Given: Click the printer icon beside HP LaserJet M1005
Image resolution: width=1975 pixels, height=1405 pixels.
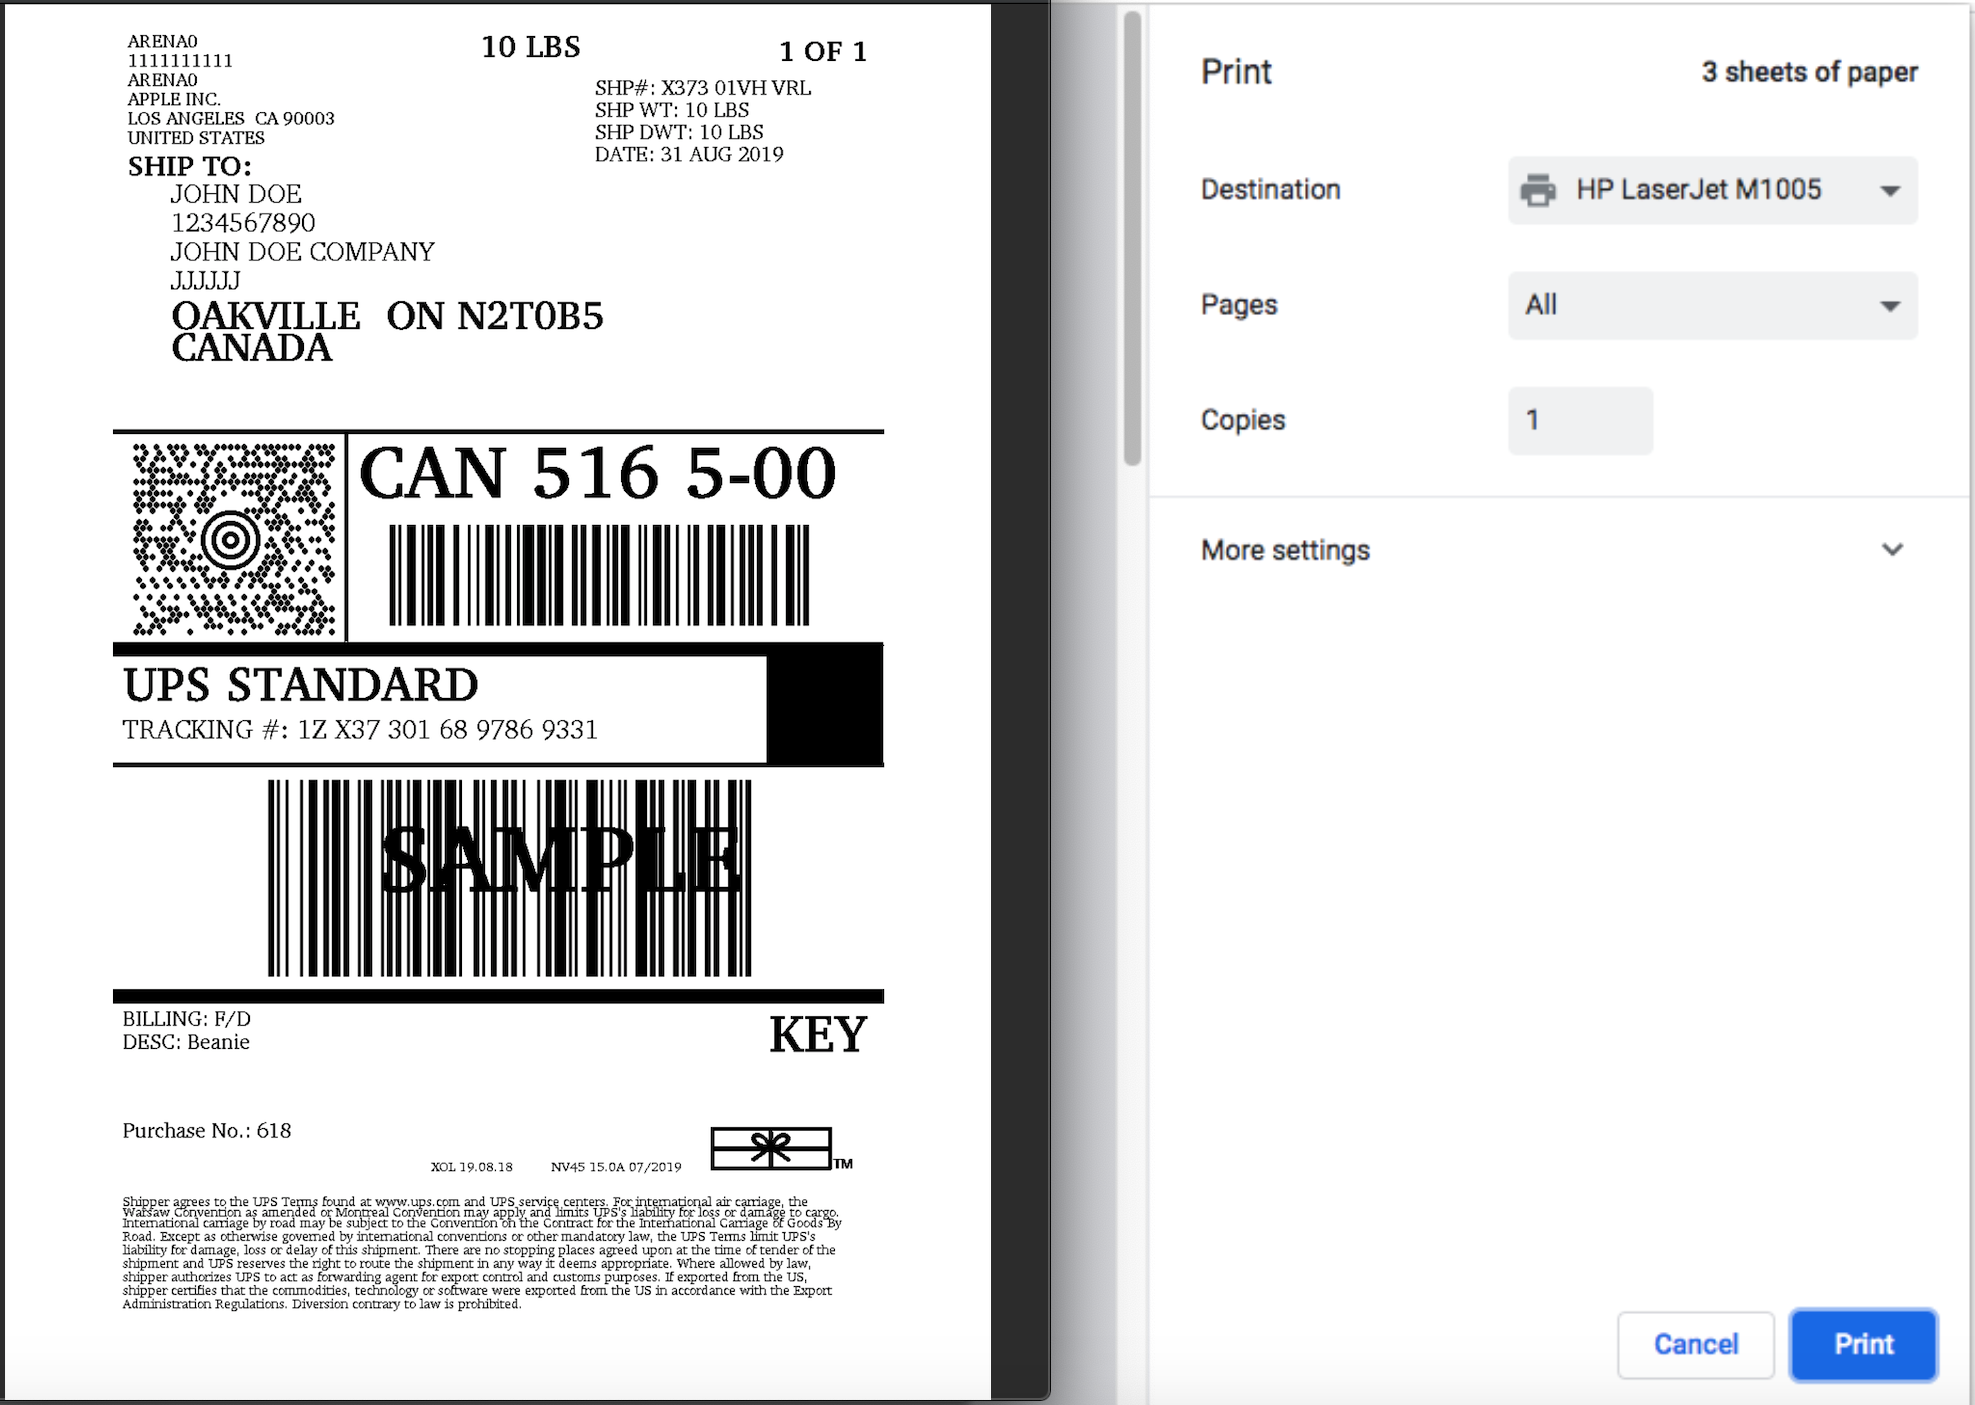Looking at the screenshot, I should click(1538, 190).
